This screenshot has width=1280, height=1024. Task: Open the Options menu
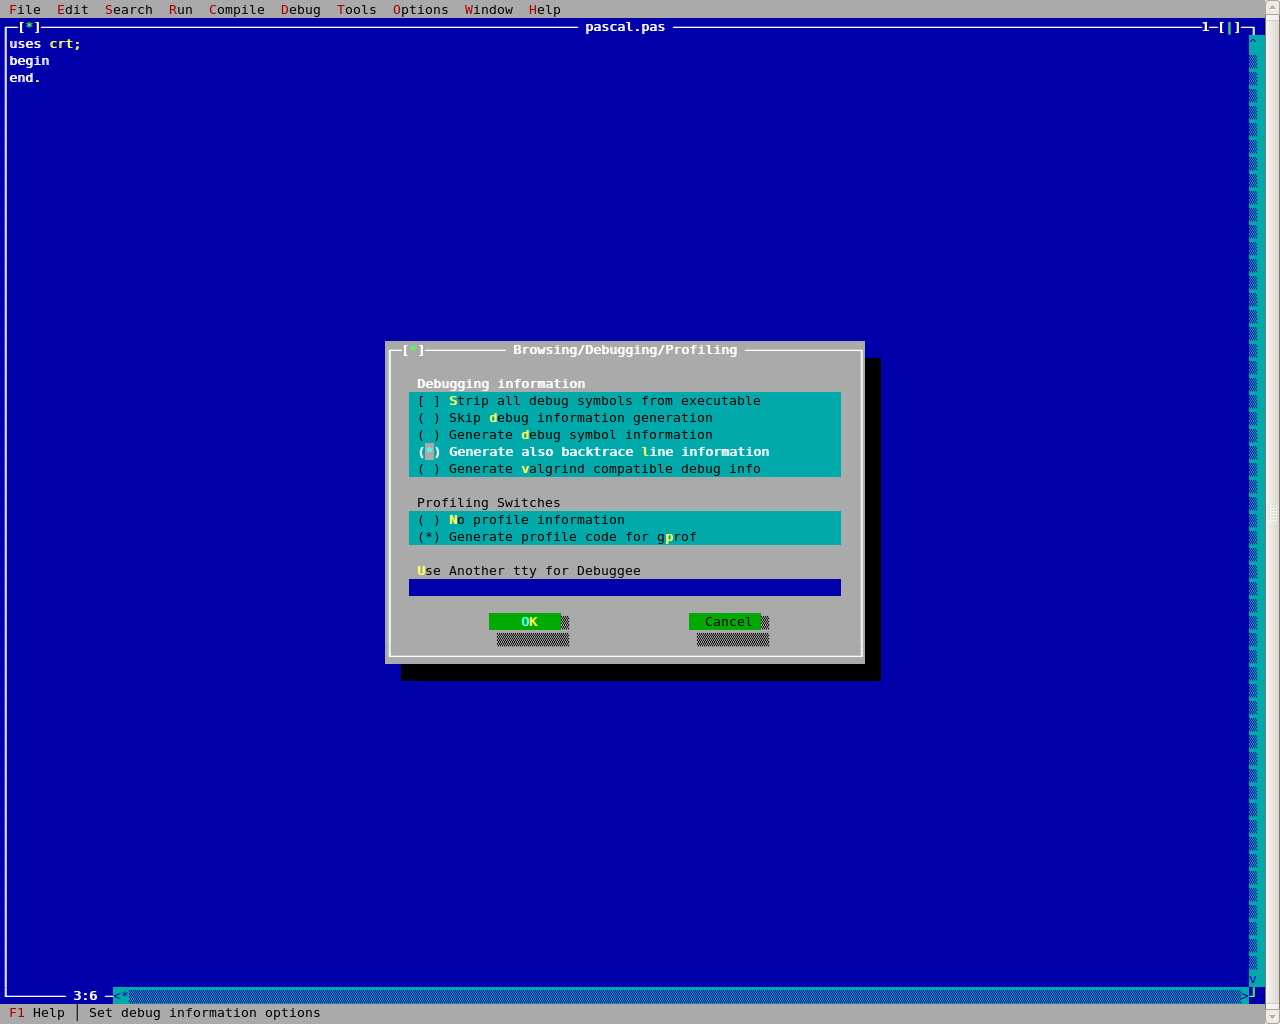coord(420,9)
